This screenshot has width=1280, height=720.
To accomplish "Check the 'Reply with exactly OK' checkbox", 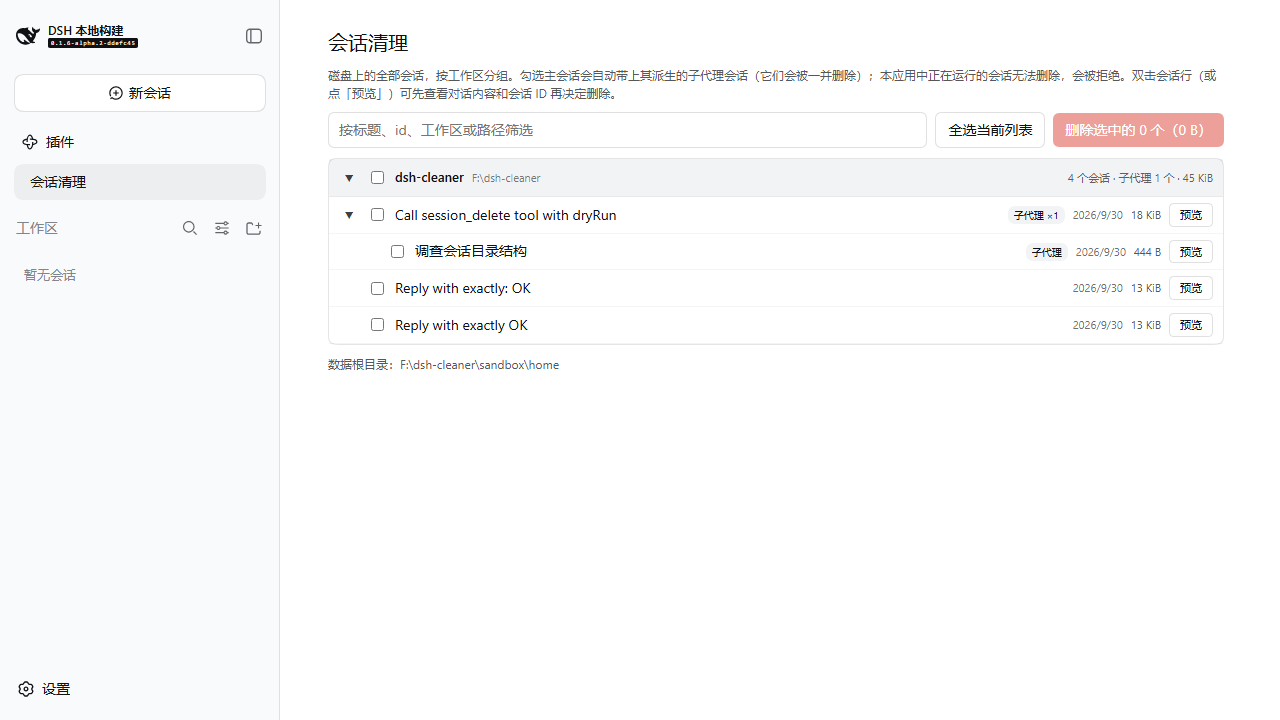I will [x=377, y=325].
